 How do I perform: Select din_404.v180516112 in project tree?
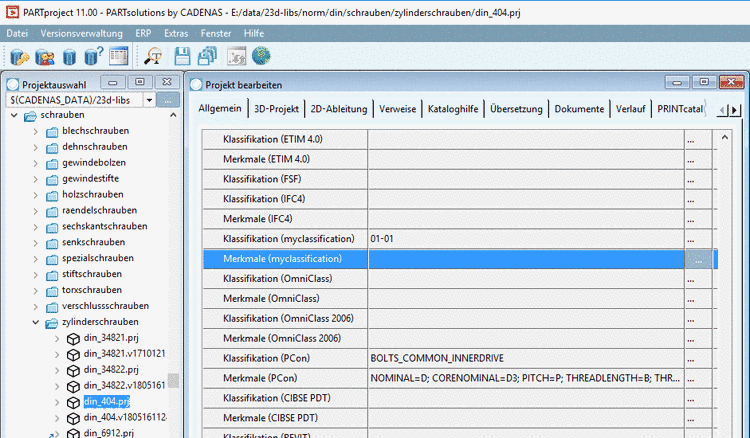click(125, 417)
